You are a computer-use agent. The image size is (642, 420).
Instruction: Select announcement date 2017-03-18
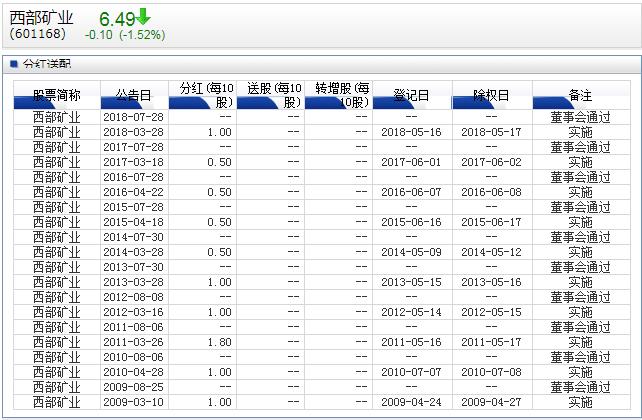point(133,163)
